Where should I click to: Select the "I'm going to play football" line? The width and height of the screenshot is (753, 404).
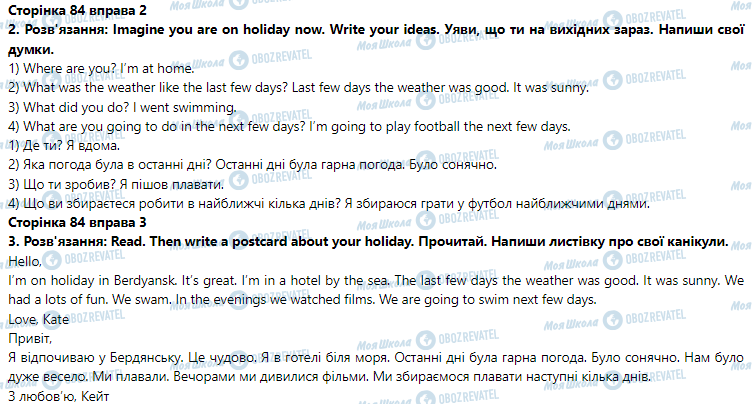[288, 126]
